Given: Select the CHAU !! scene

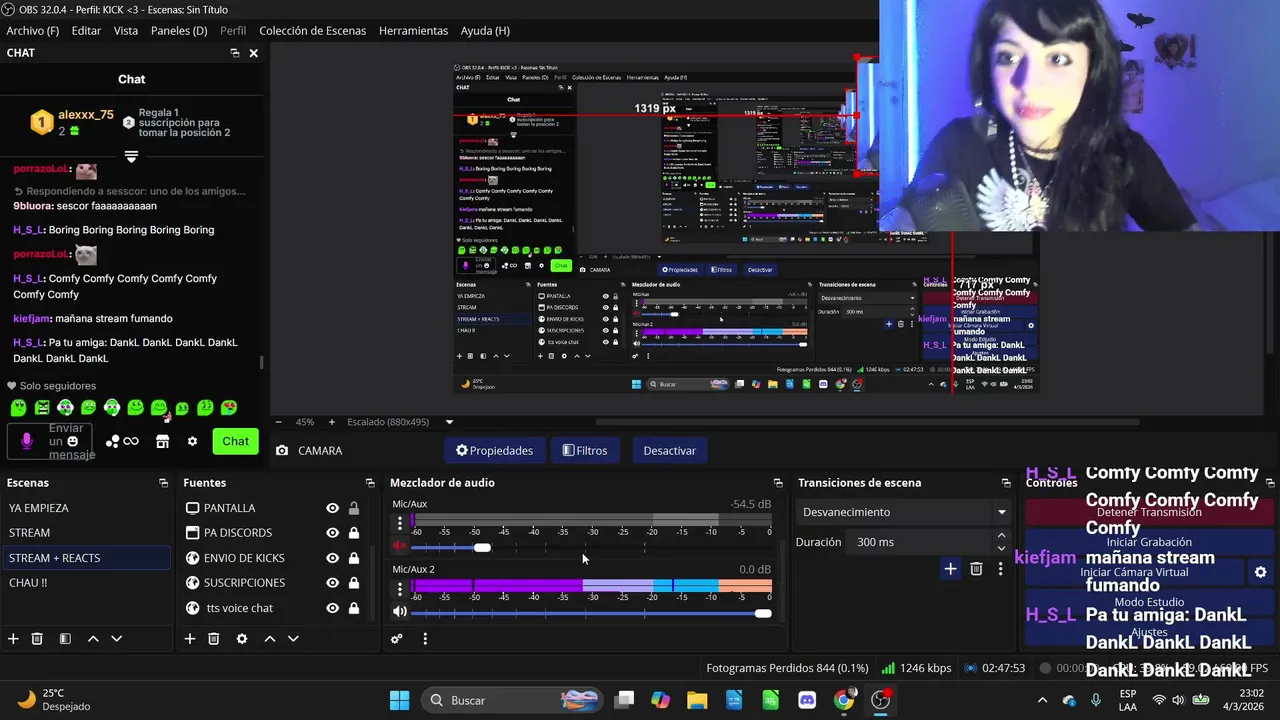Looking at the screenshot, I should (86, 583).
